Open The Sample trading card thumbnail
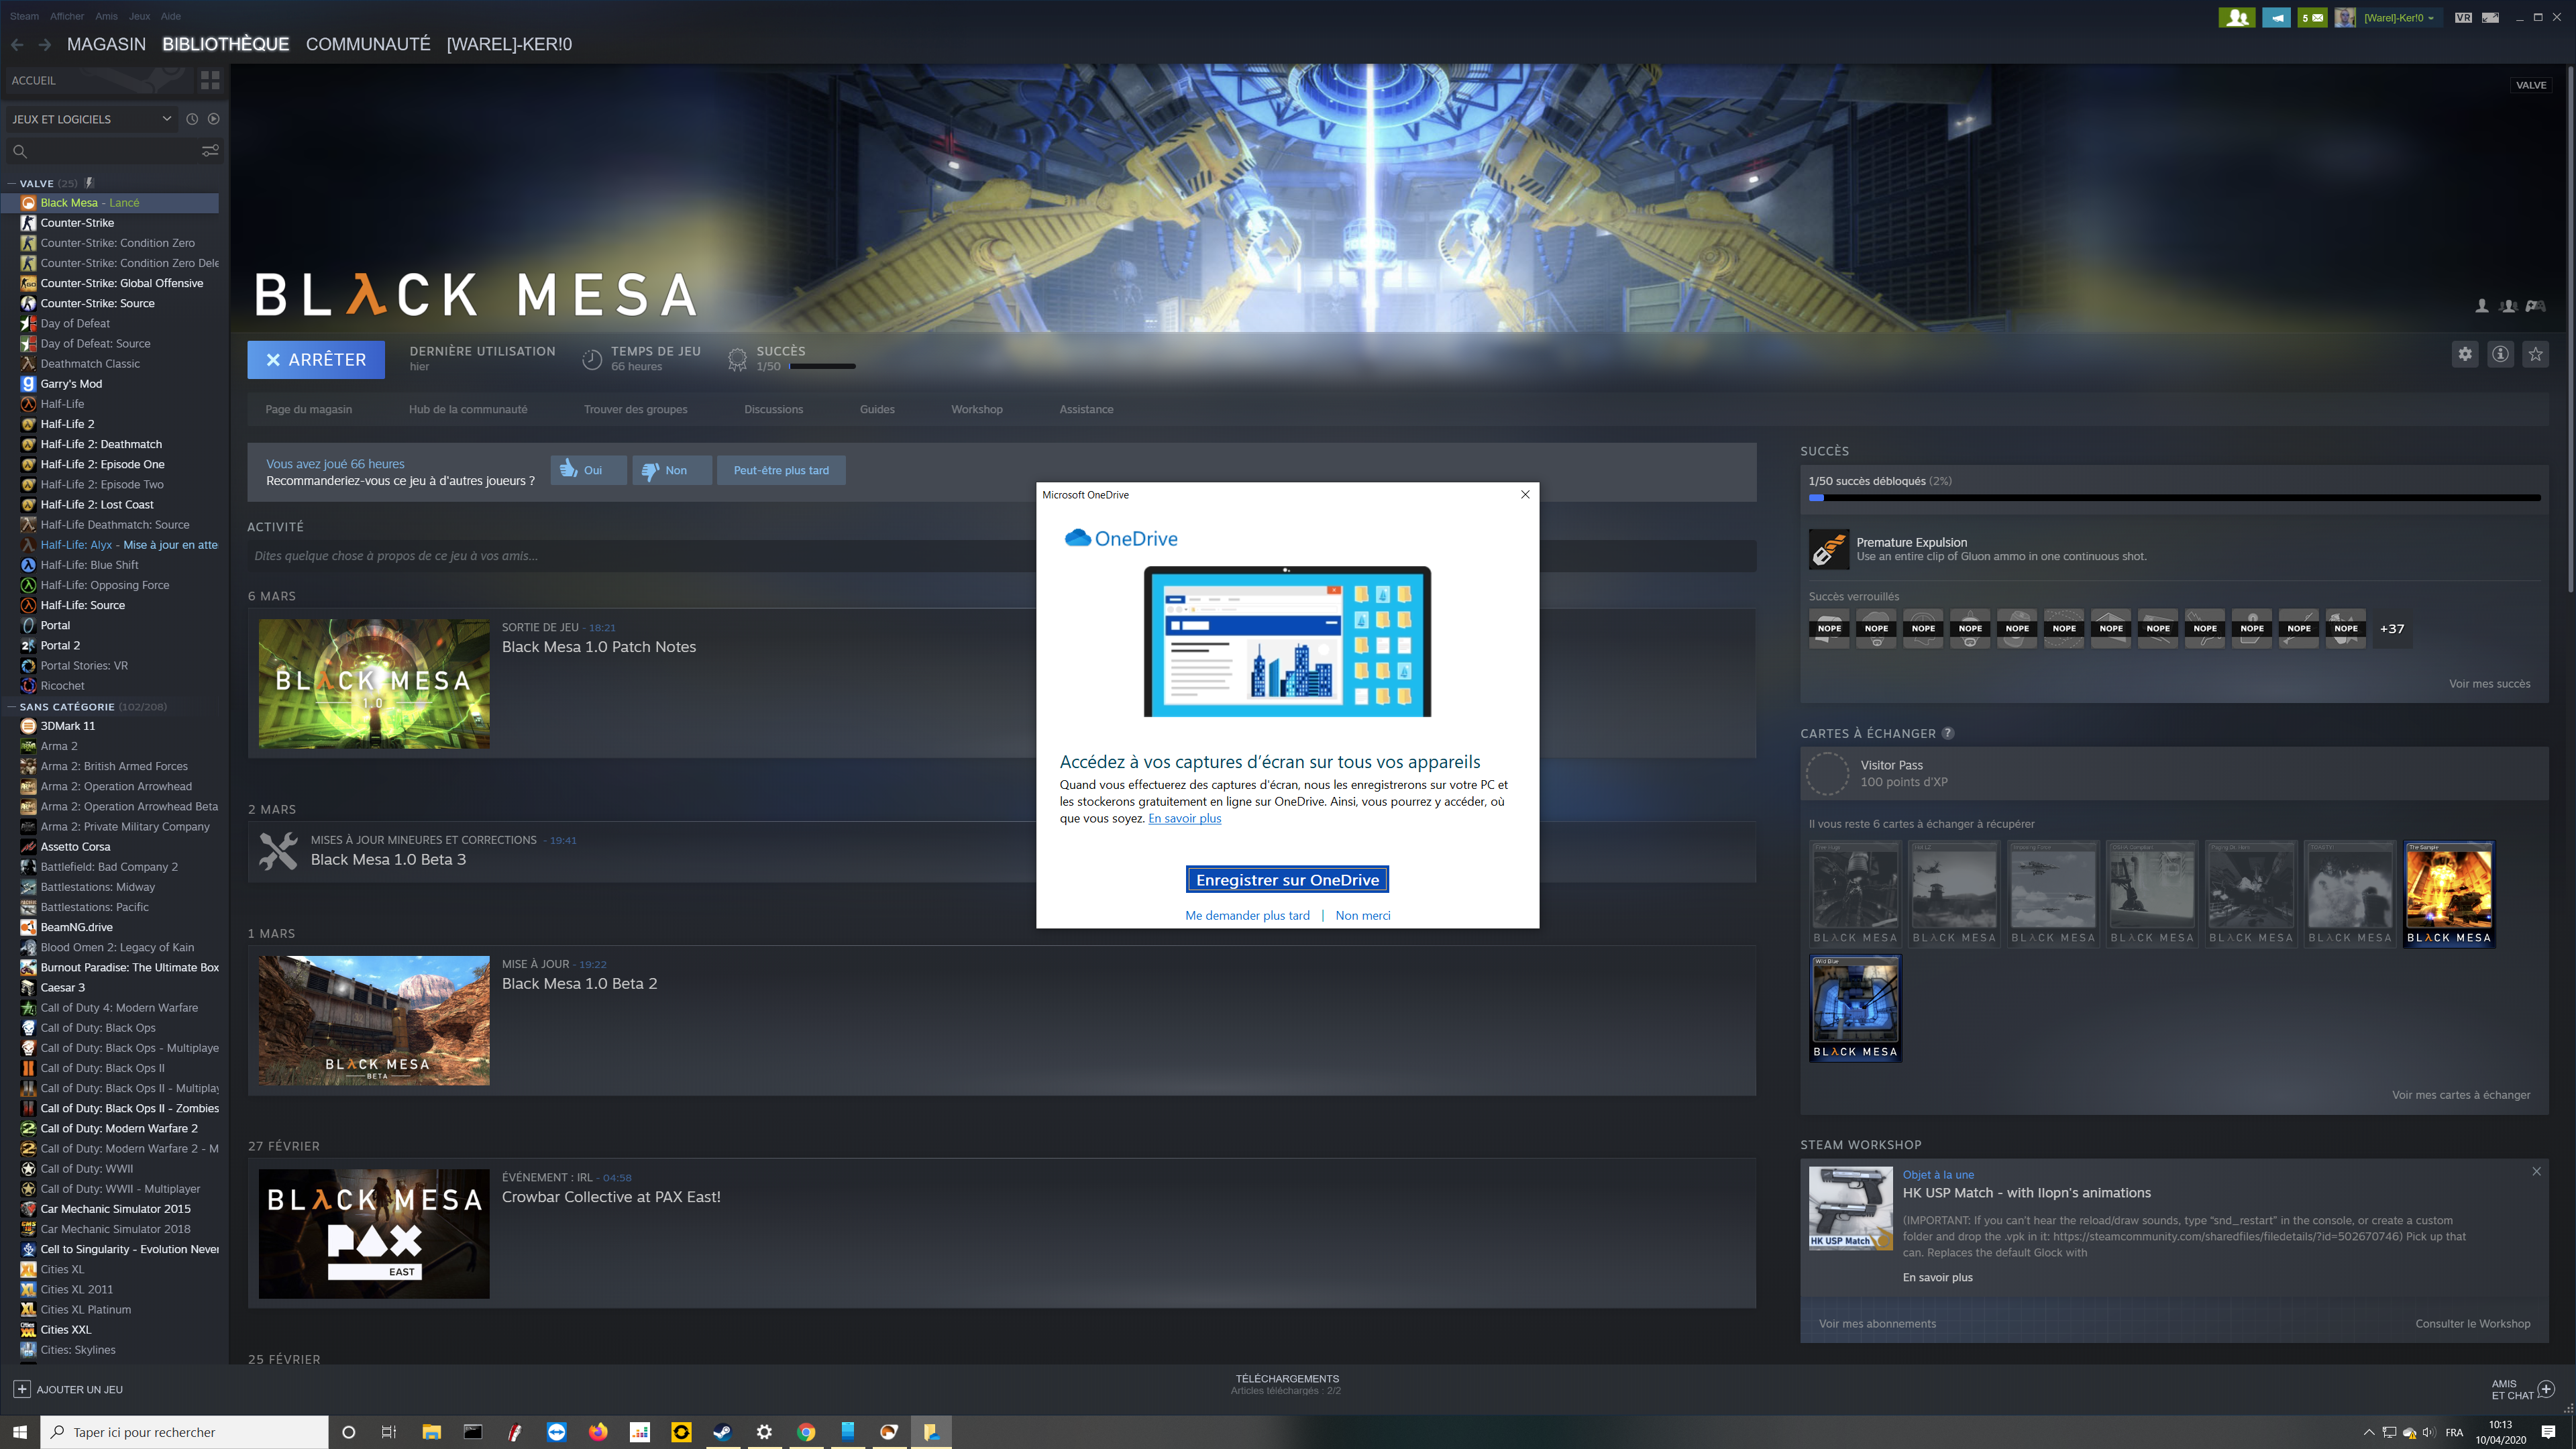The width and height of the screenshot is (2576, 1449). pos(2448,893)
